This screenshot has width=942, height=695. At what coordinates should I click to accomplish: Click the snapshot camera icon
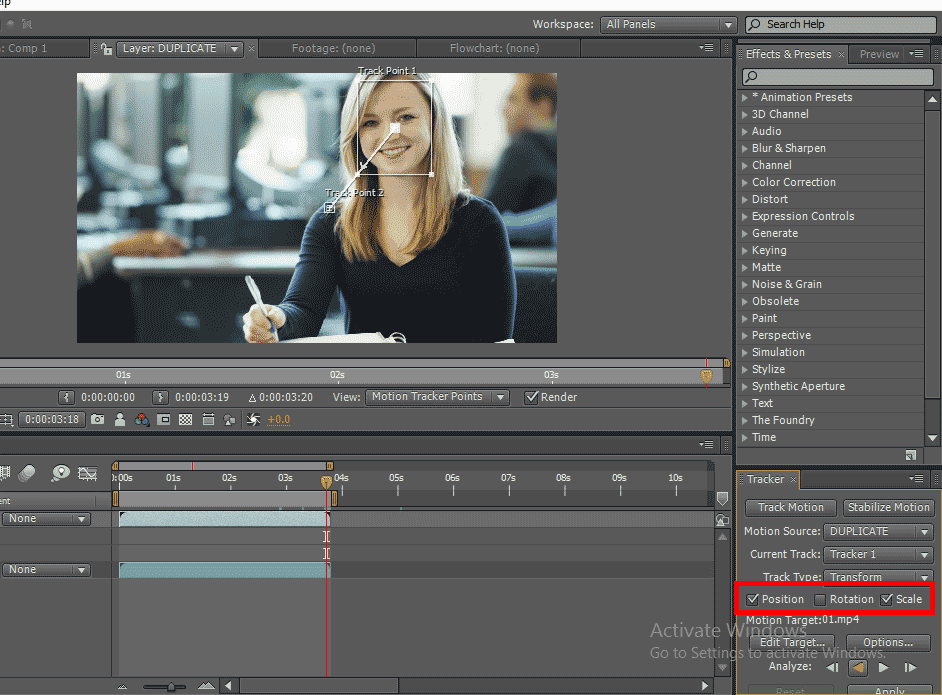(x=98, y=420)
